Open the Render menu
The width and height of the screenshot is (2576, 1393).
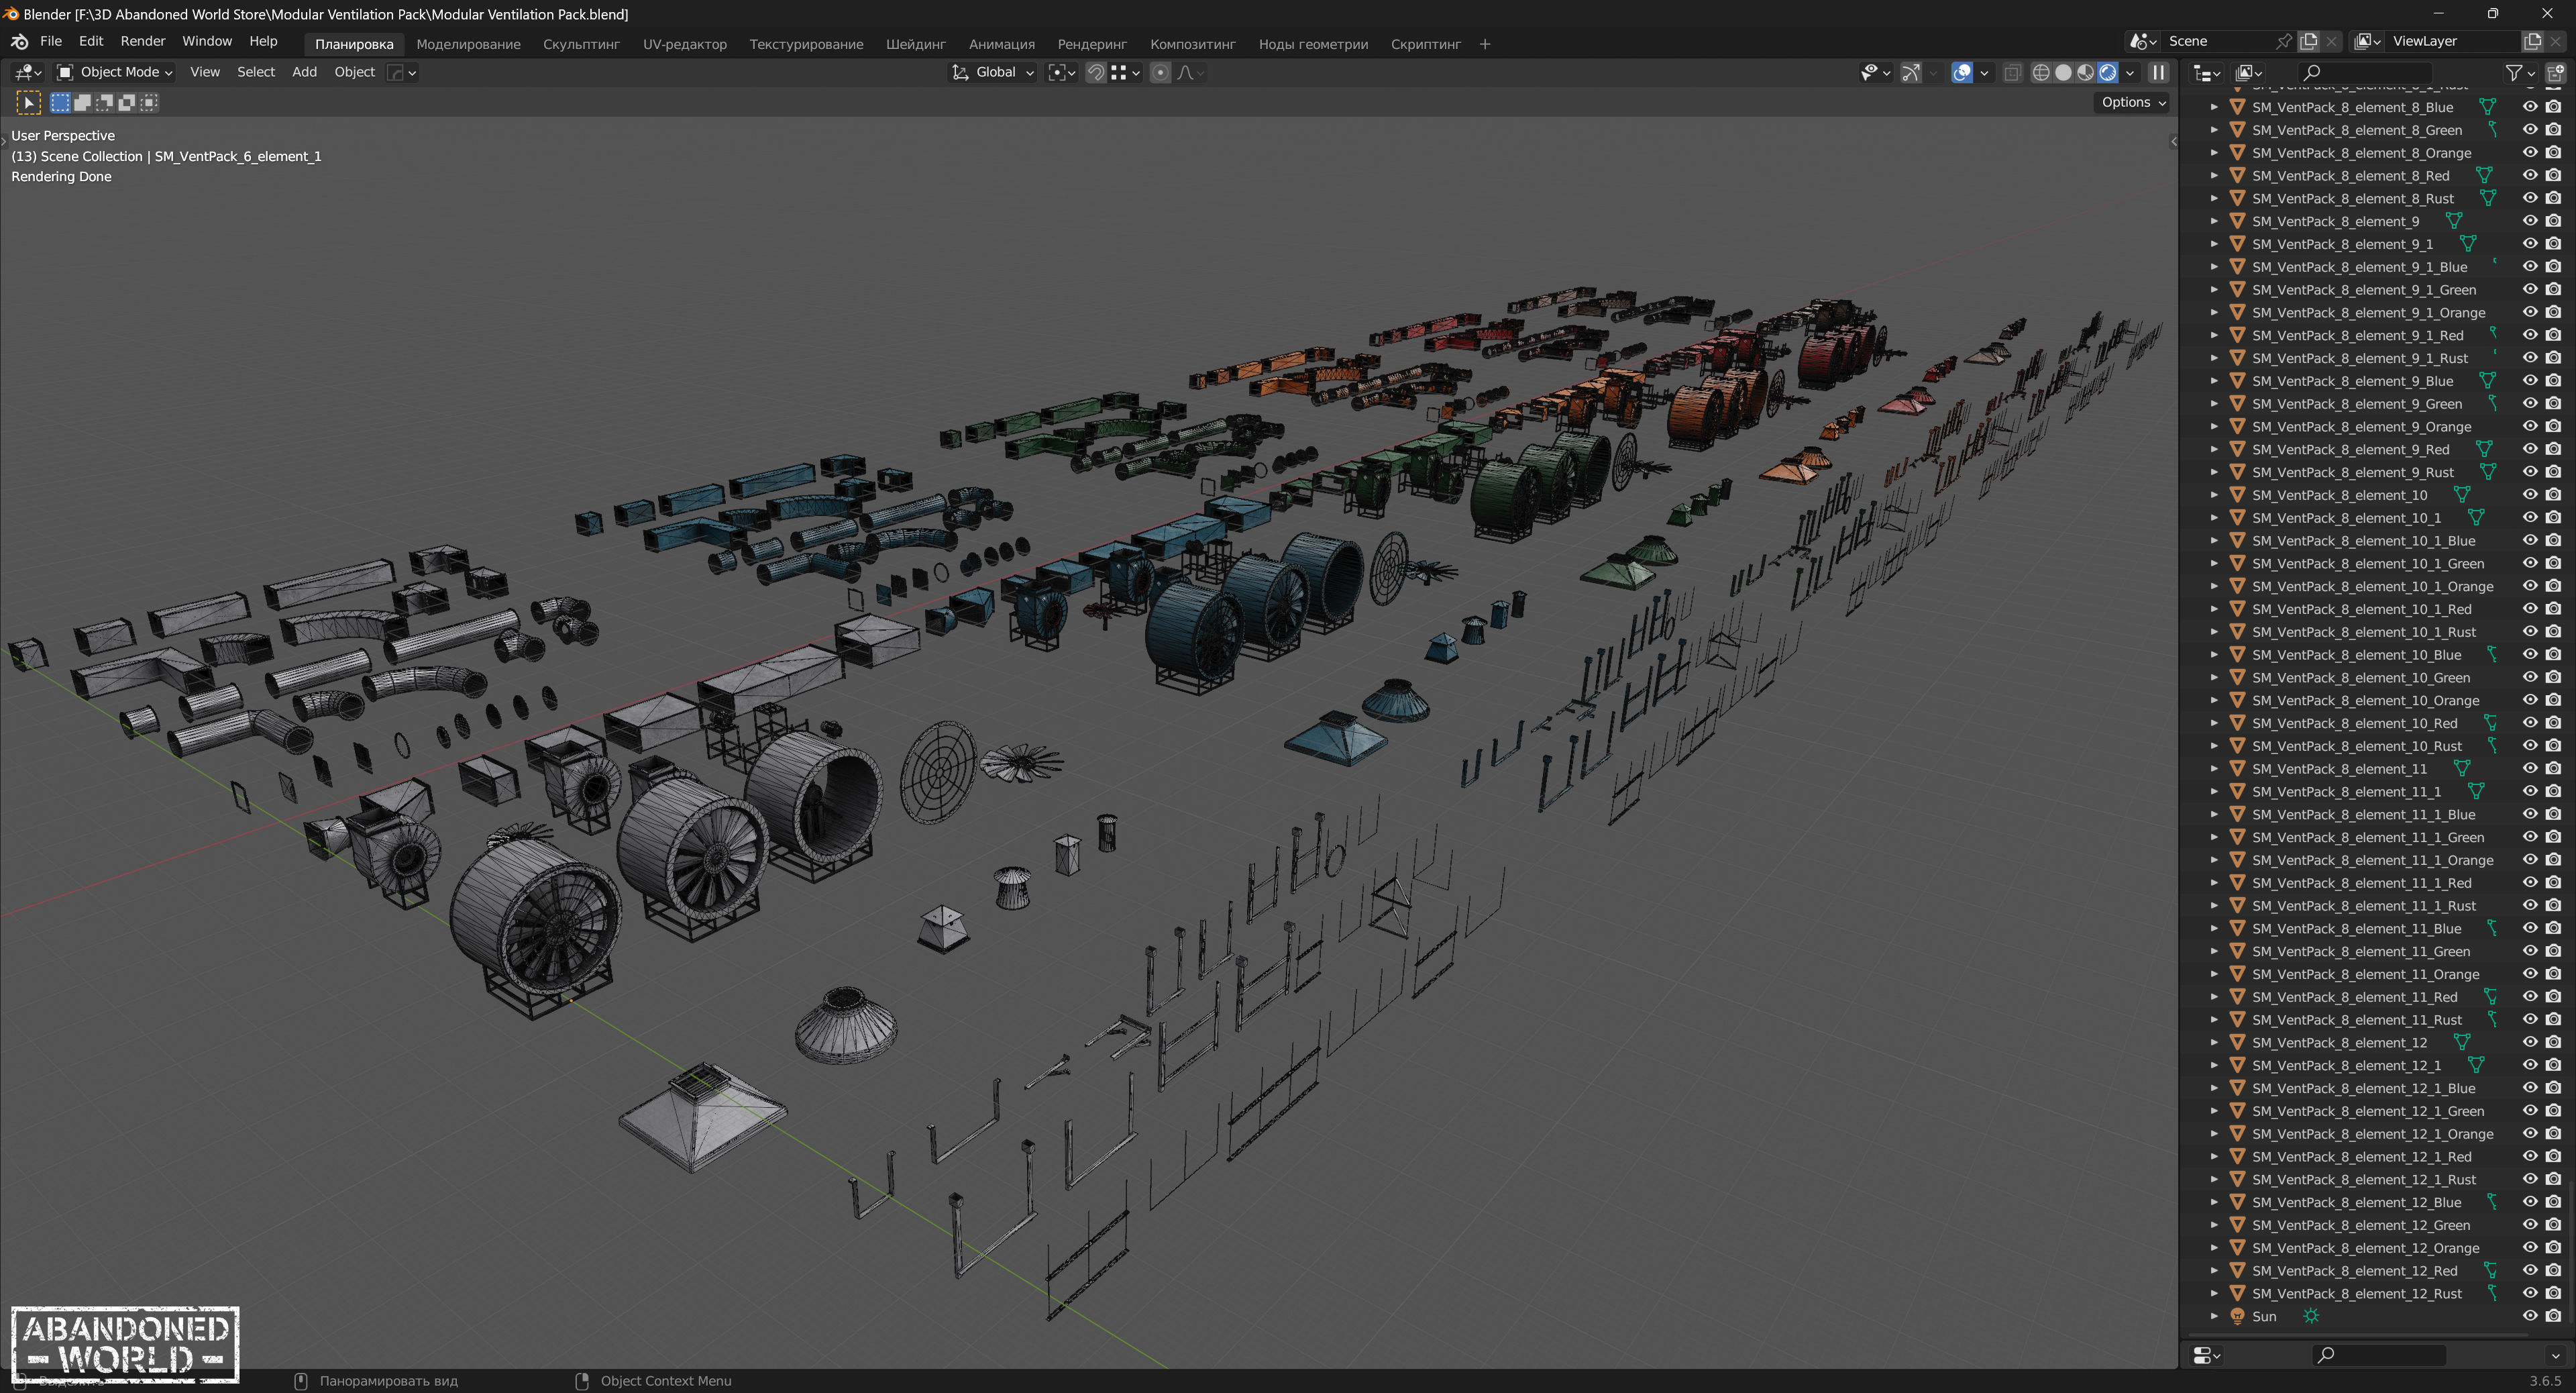142,41
